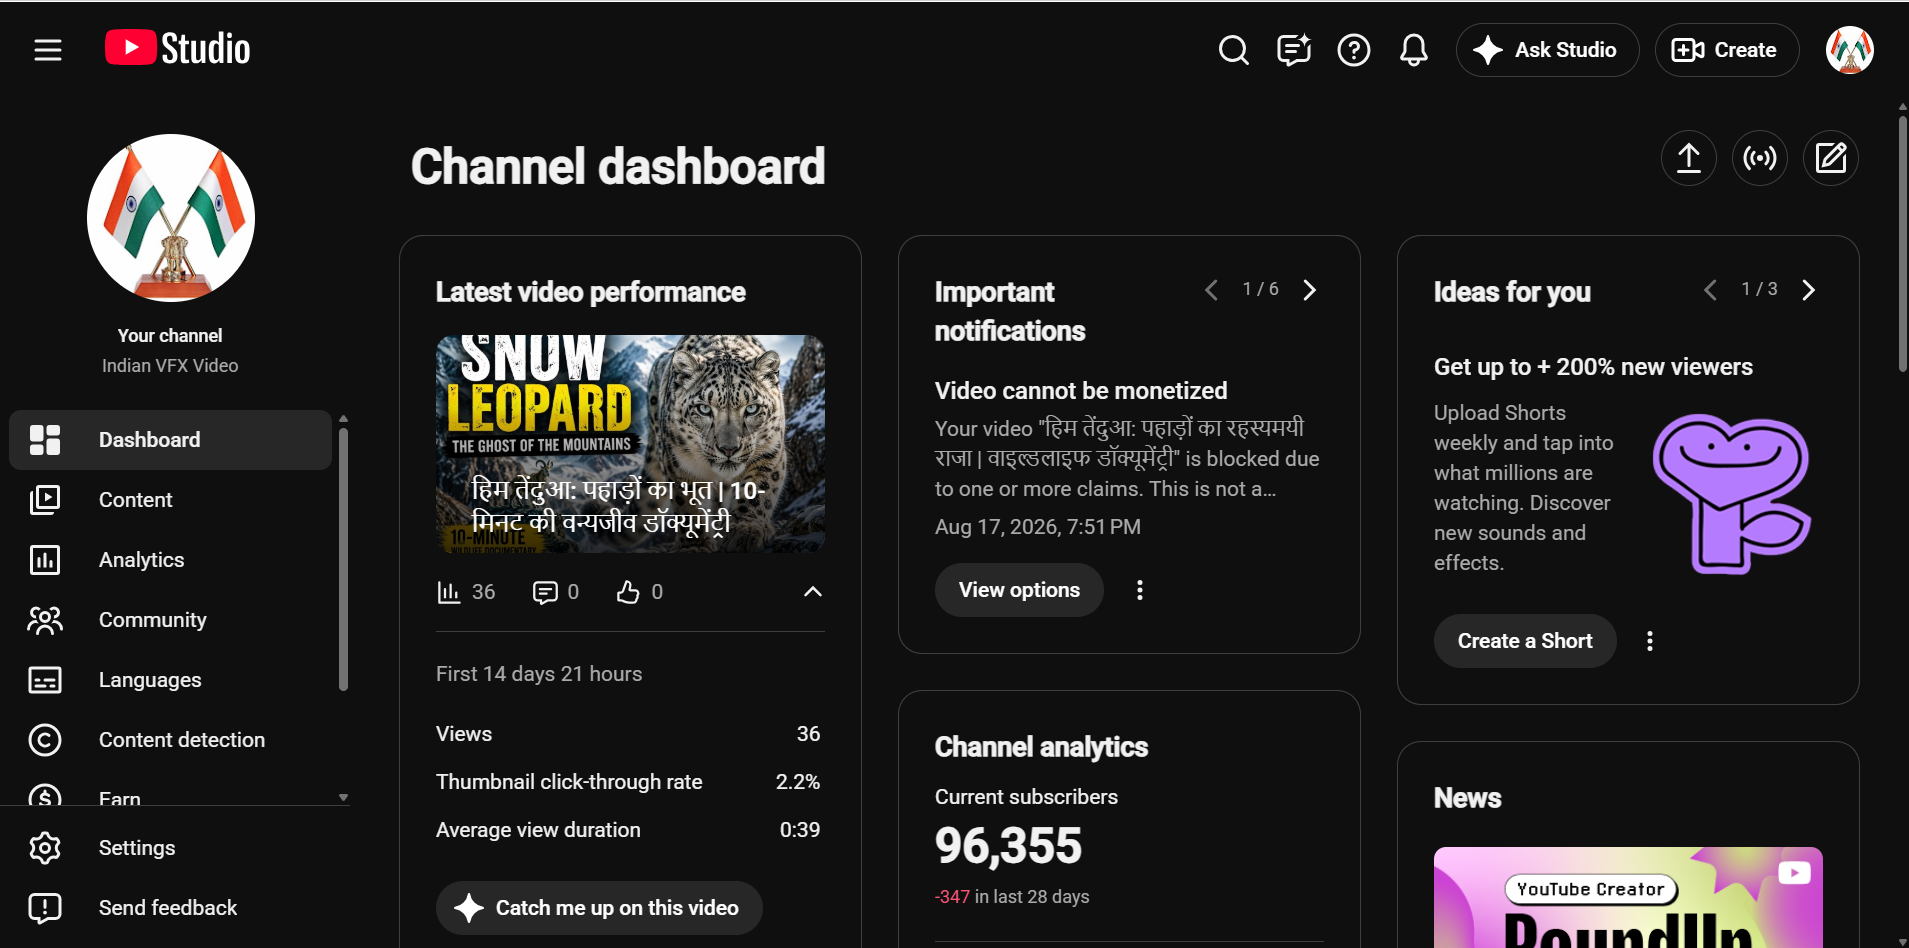Click the Languages subtitles icon

45,680
